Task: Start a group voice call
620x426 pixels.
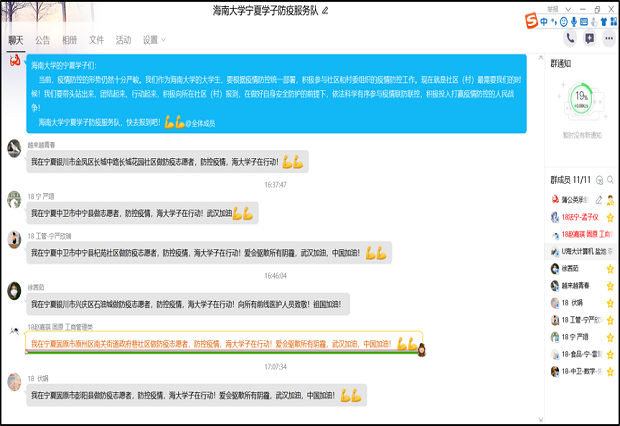Action: [569, 38]
